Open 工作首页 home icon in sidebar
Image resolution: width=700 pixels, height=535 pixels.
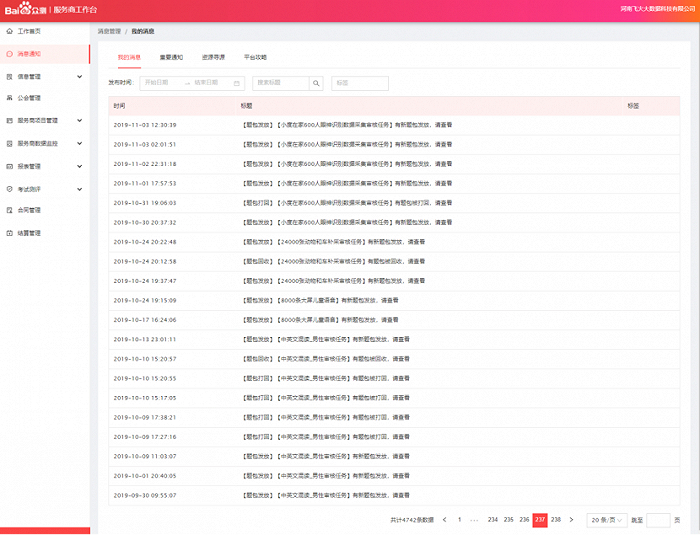9,31
